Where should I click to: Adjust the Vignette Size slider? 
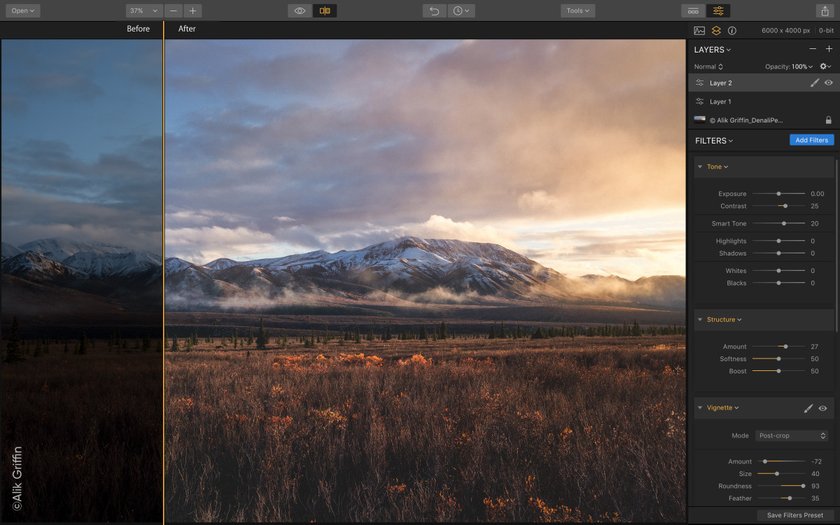pyautogui.click(x=778, y=474)
